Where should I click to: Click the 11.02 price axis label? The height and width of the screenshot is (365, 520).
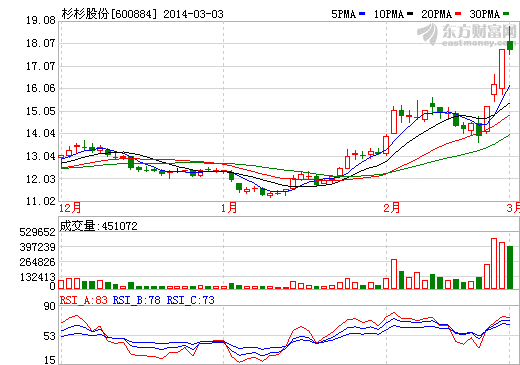point(41,201)
